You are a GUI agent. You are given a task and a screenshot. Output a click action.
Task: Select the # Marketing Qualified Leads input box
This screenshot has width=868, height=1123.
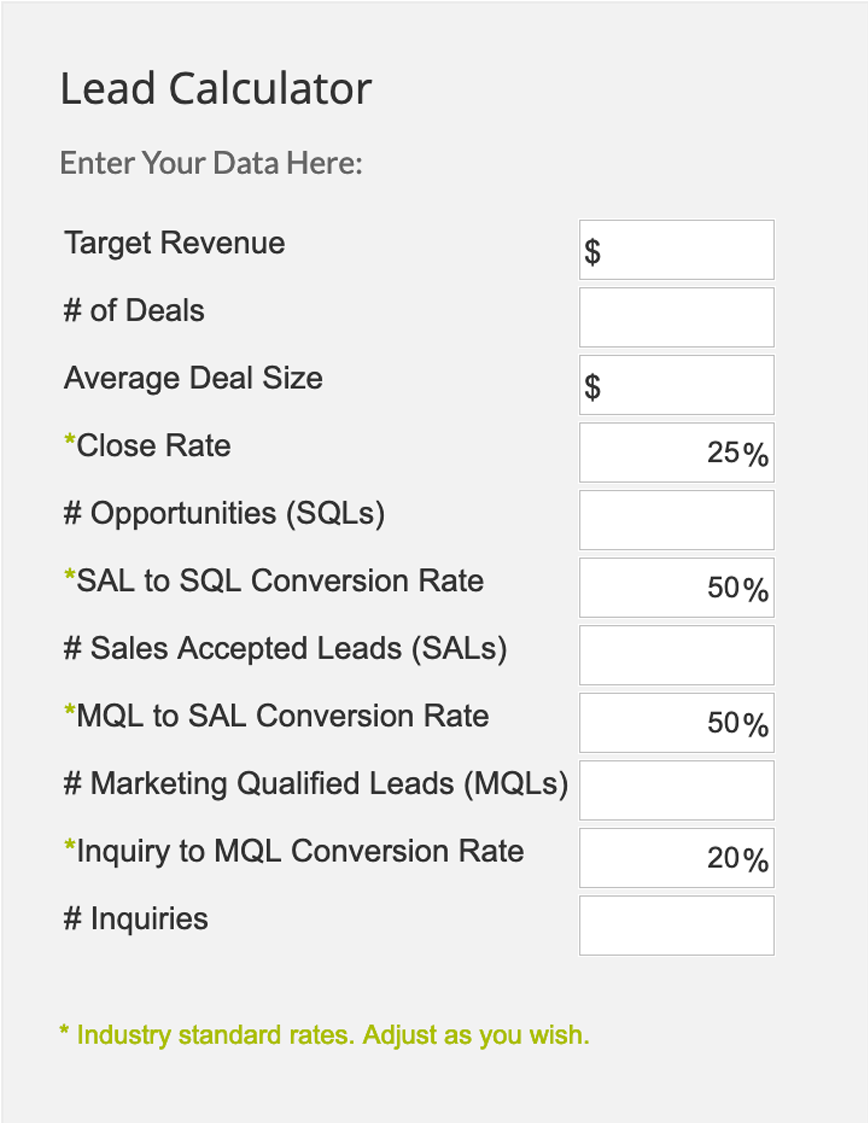click(676, 790)
